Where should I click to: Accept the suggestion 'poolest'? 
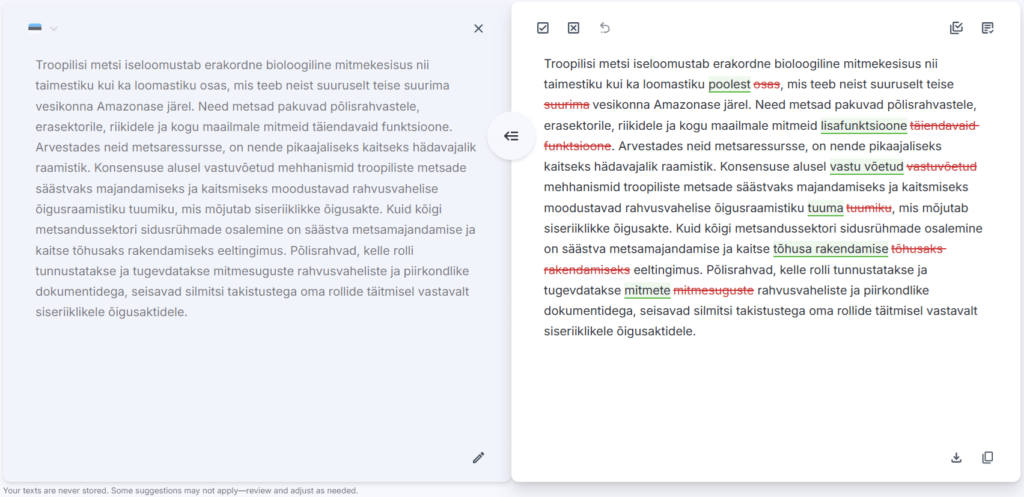[x=728, y=84]
